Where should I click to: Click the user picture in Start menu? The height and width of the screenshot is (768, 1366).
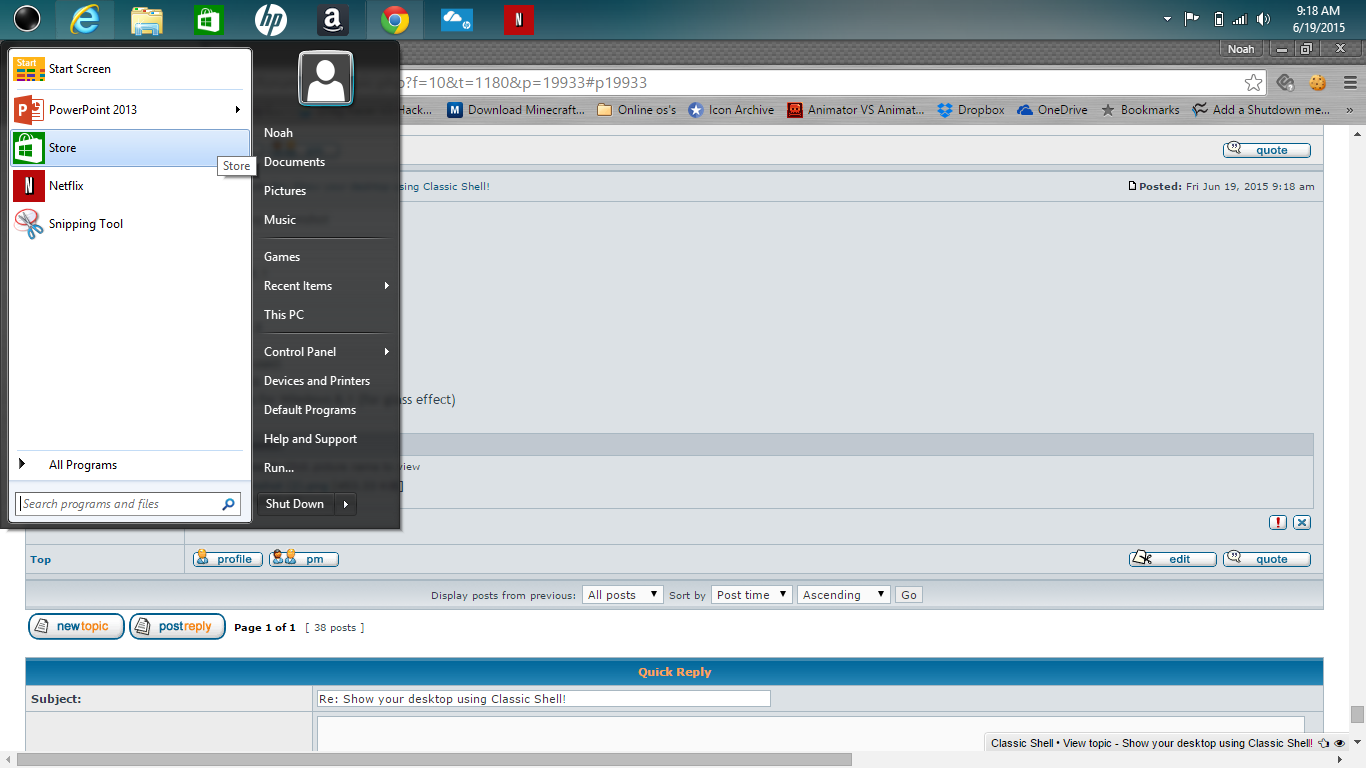[325, 79]
